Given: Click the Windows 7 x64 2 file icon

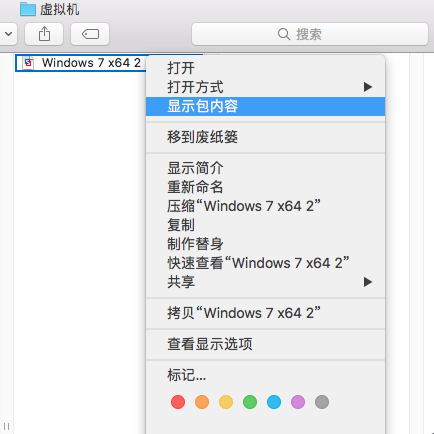Looking at the screenshot, I should 28,63.
